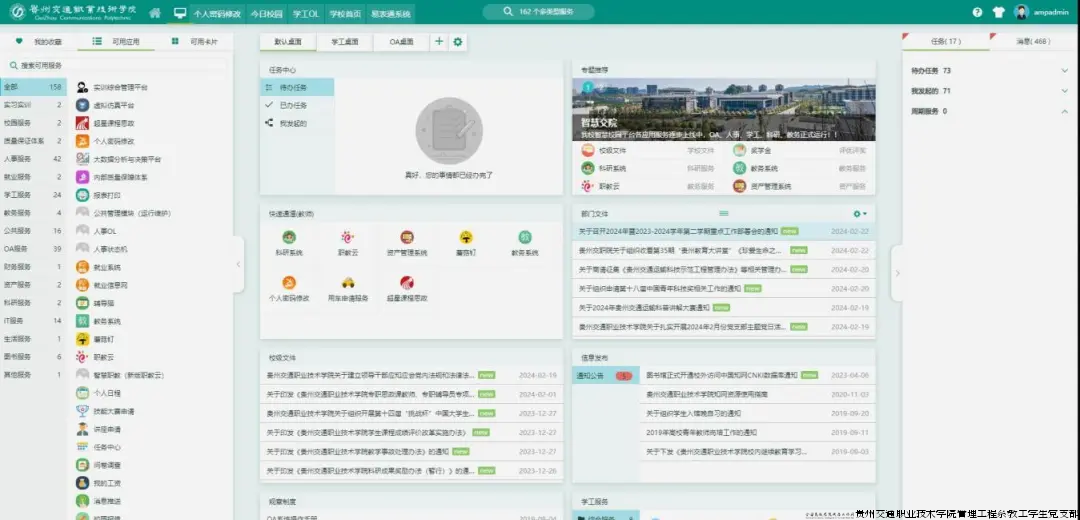Switch to the 消息(468) tab

1033,42
